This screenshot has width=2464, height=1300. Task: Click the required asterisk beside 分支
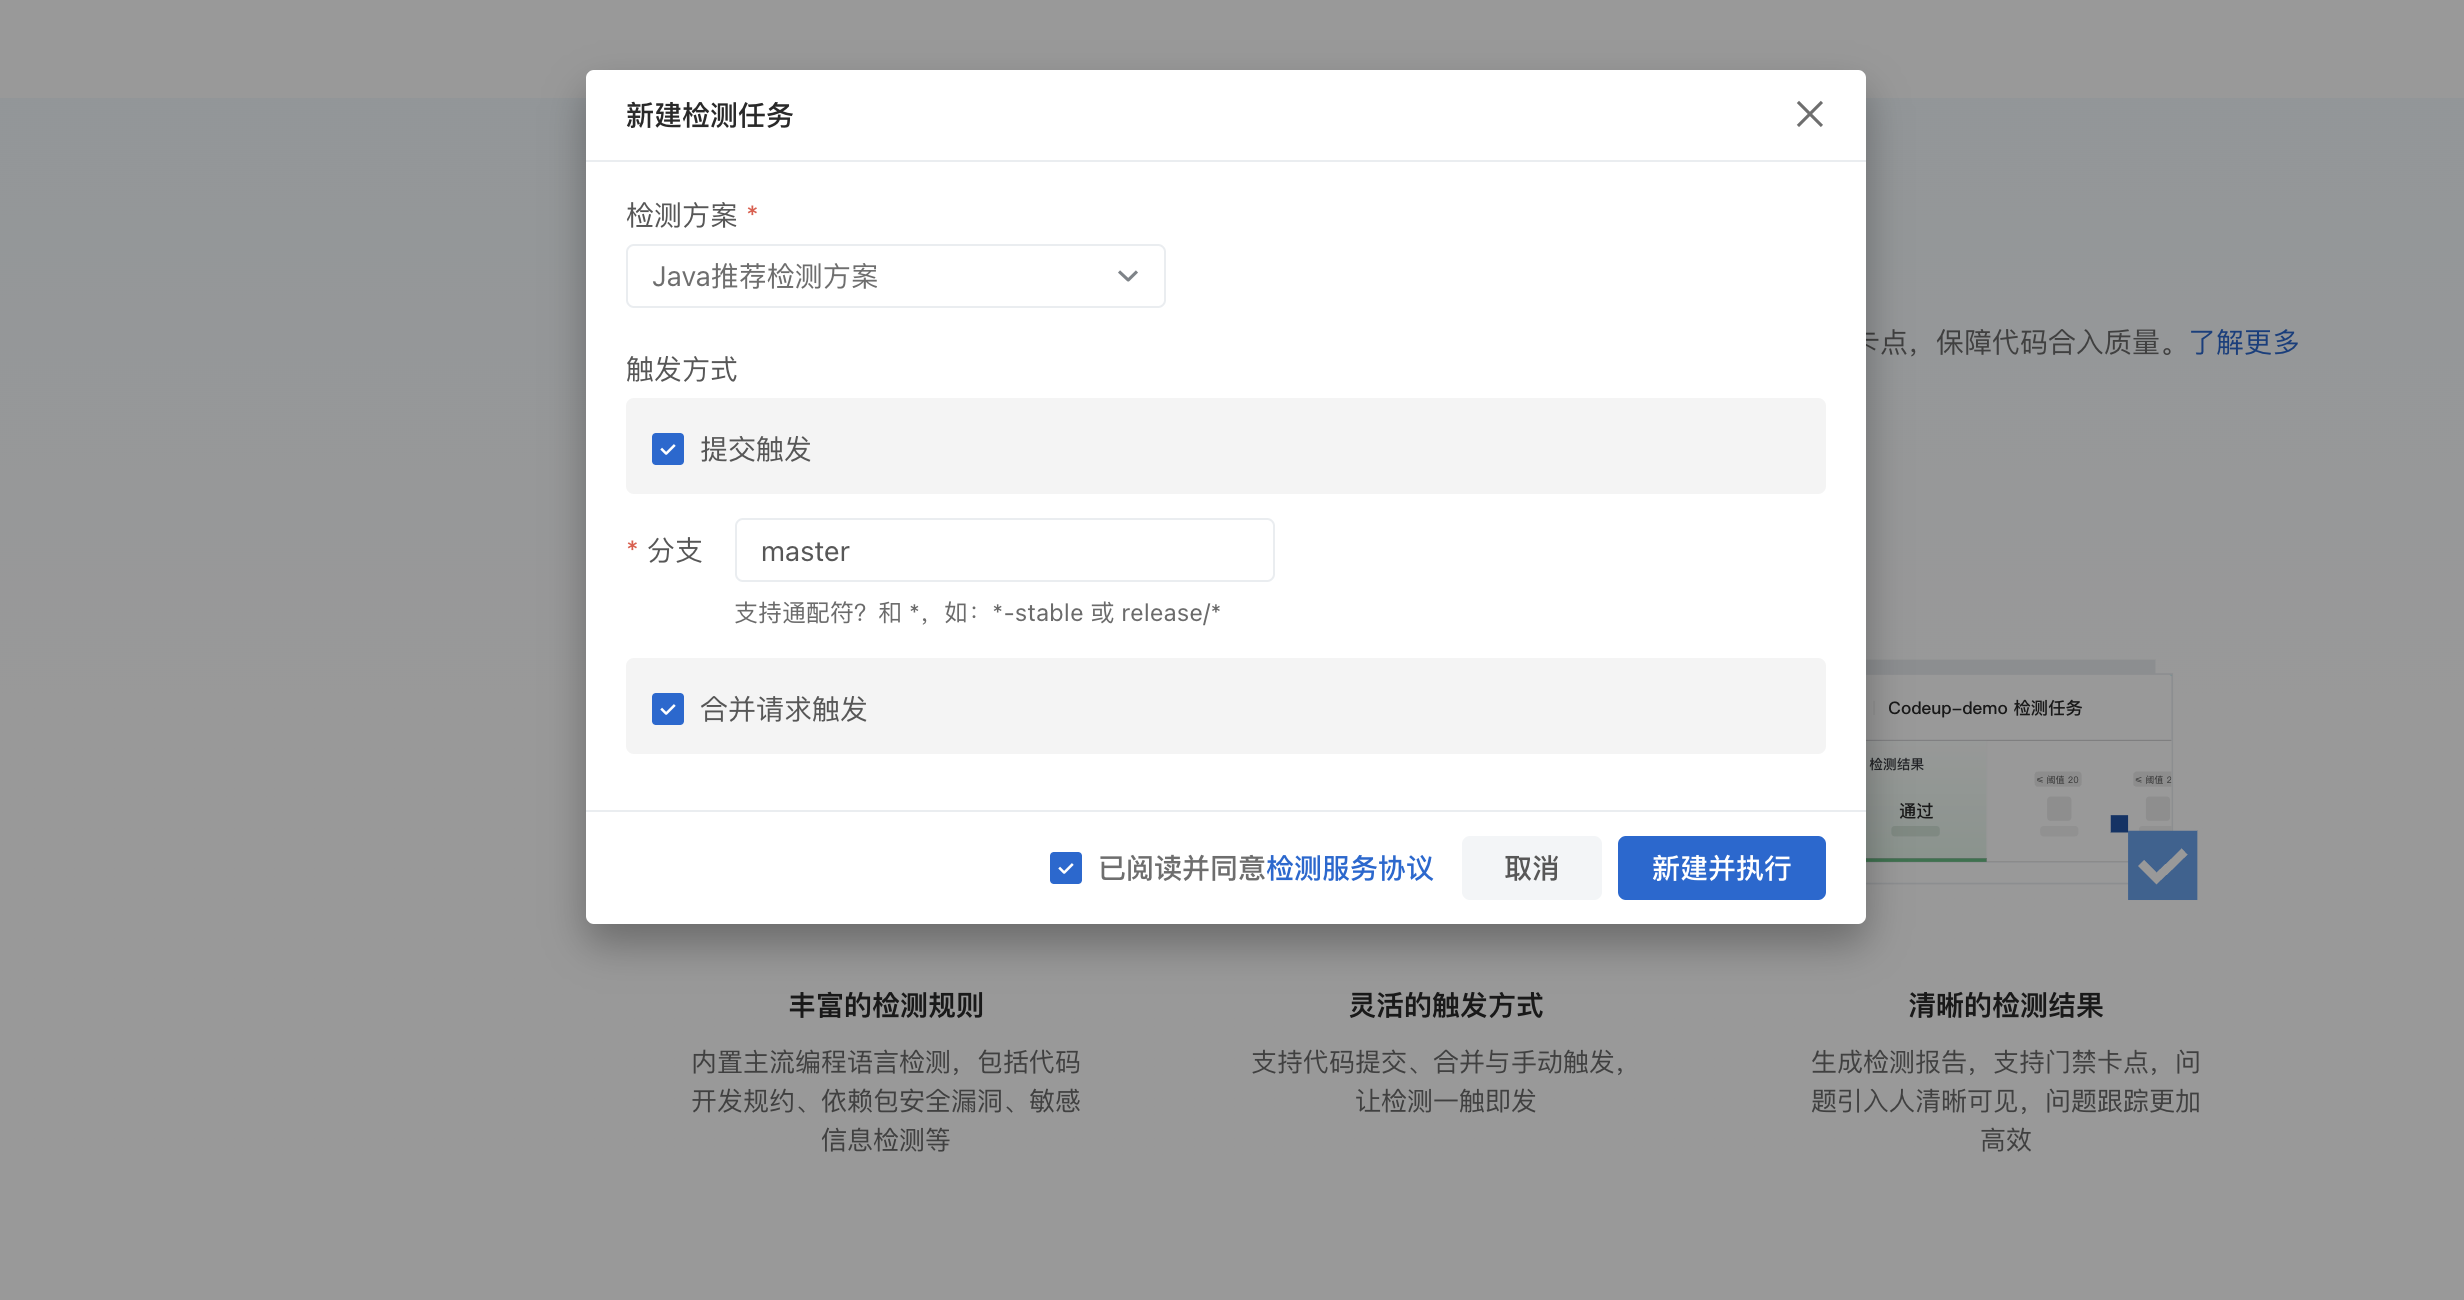632,548
